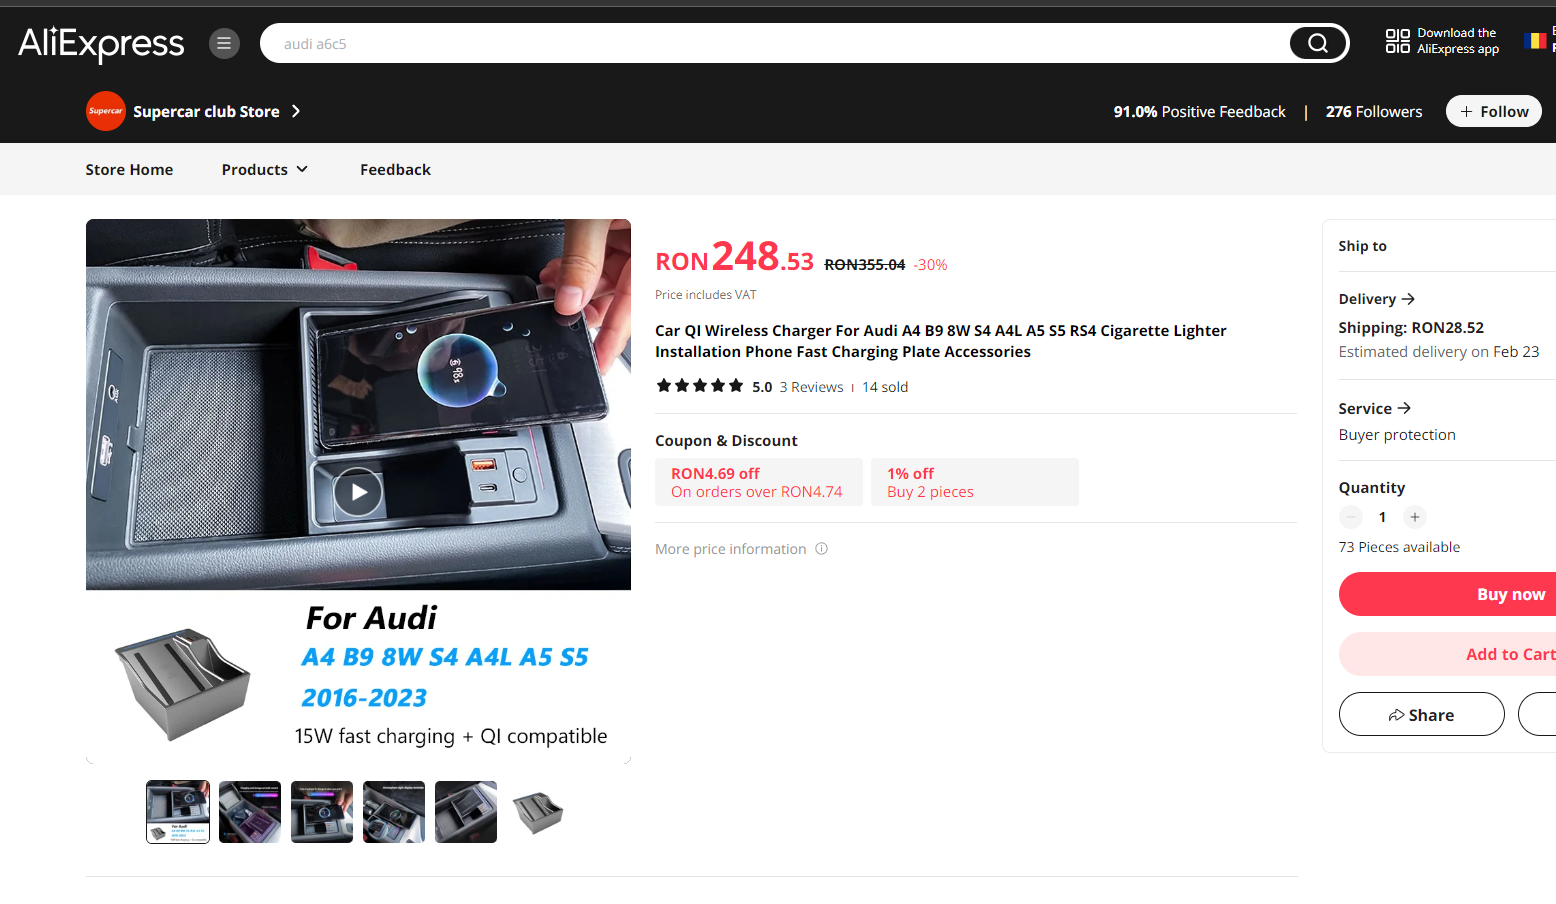Click the QR code app download icon

(x=1396, y=41)
